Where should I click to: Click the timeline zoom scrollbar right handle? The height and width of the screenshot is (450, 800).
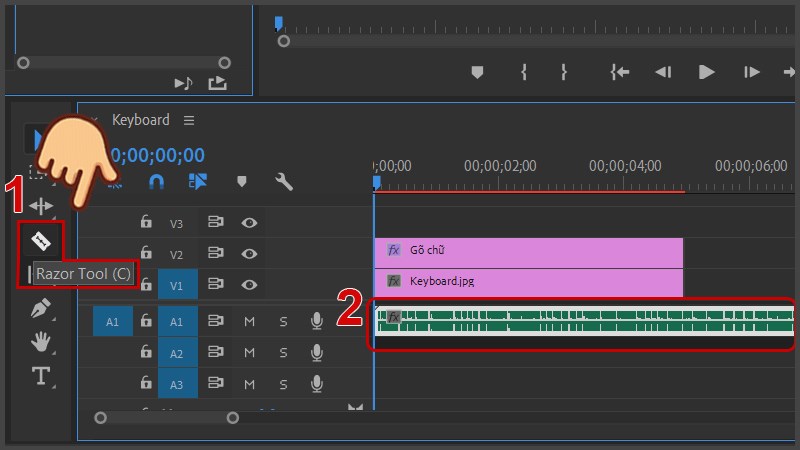232,418
